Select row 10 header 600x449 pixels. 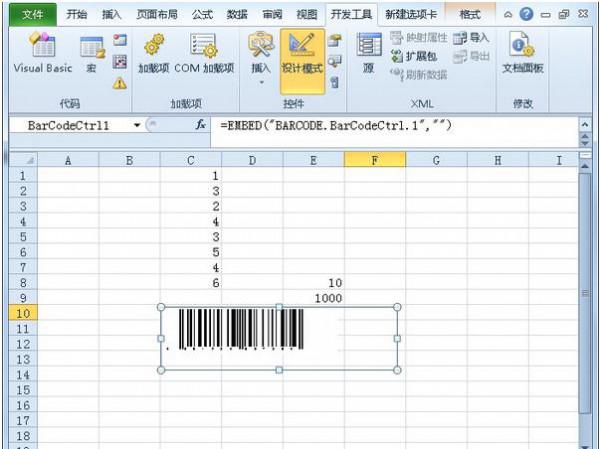pos(23,313)
